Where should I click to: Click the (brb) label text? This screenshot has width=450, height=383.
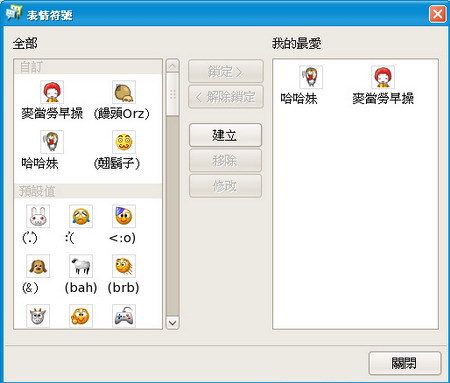(123, 287)
